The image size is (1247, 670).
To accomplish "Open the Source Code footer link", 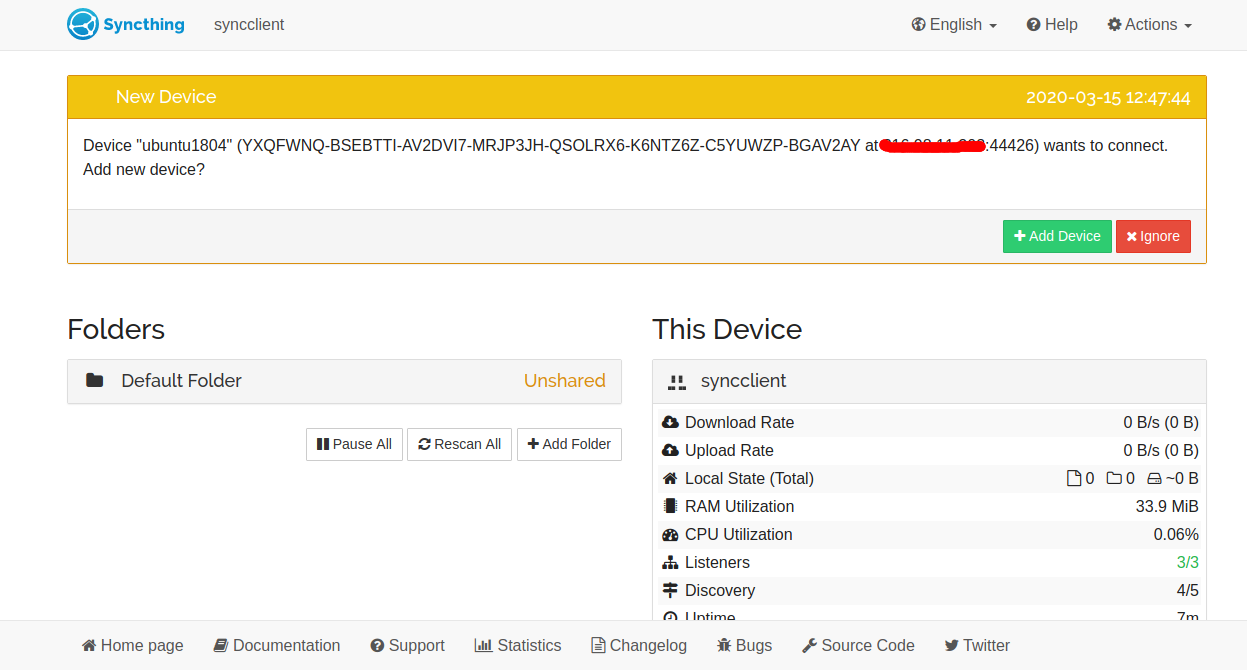I will (858, 645).
